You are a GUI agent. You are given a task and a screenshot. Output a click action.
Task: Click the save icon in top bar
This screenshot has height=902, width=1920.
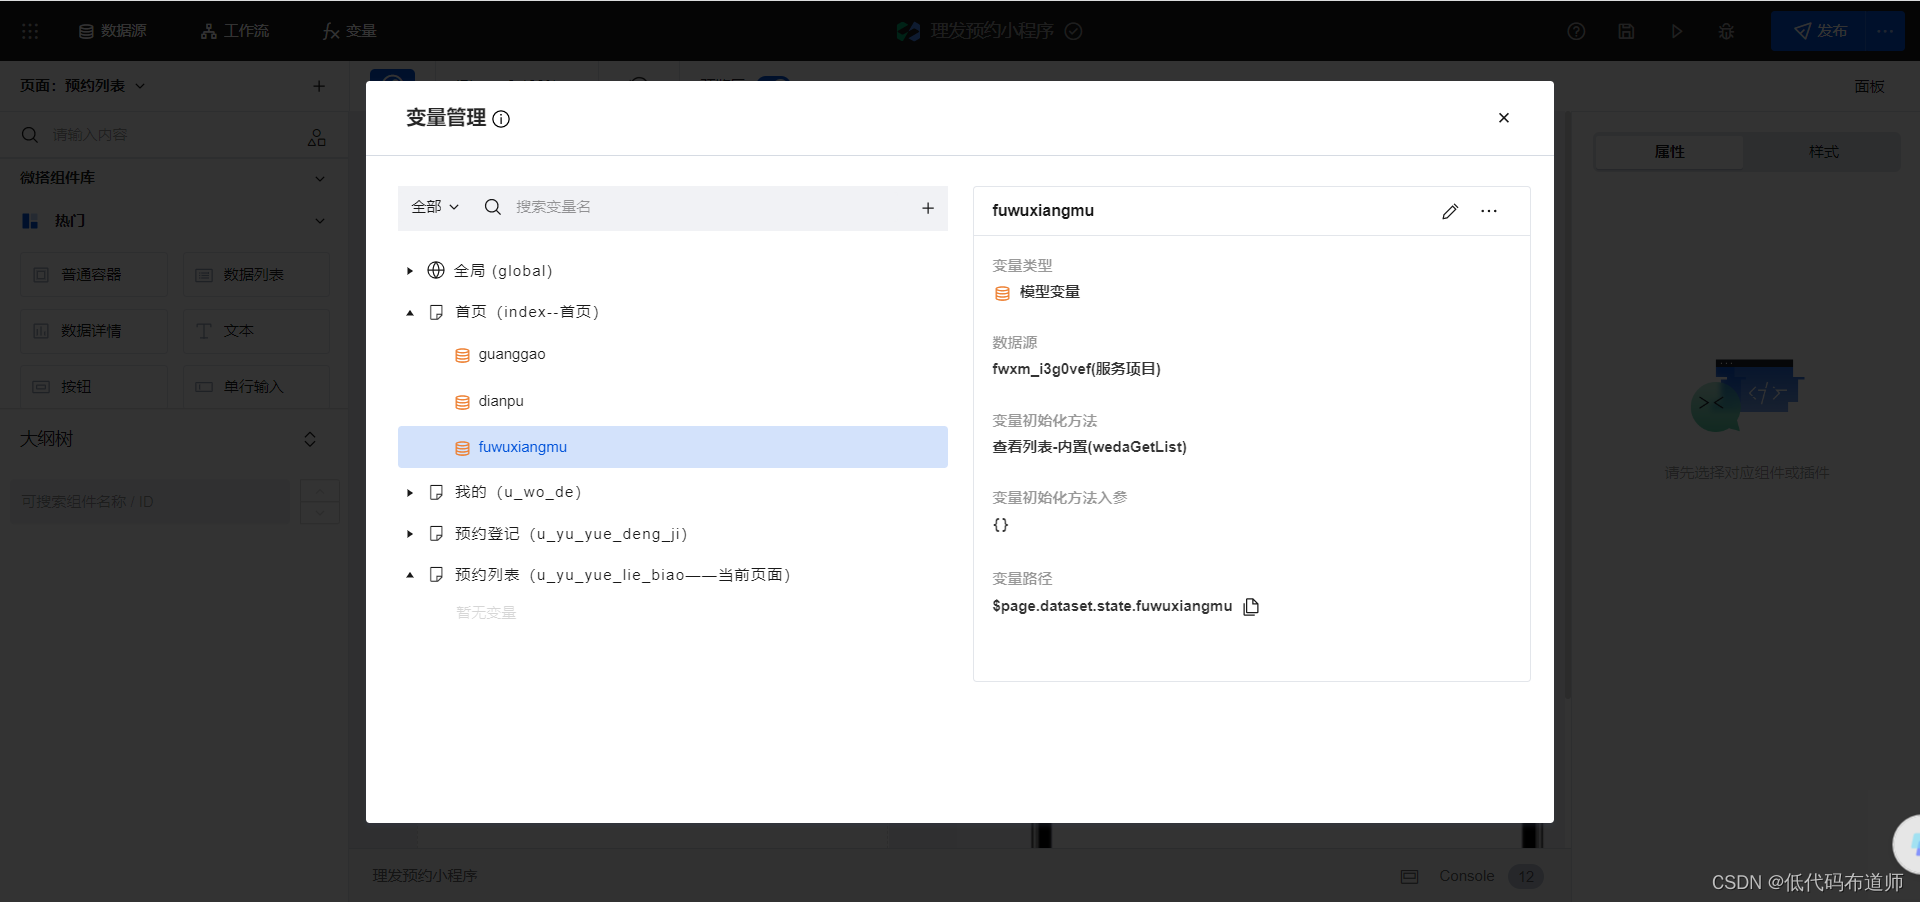(1626, 31)
